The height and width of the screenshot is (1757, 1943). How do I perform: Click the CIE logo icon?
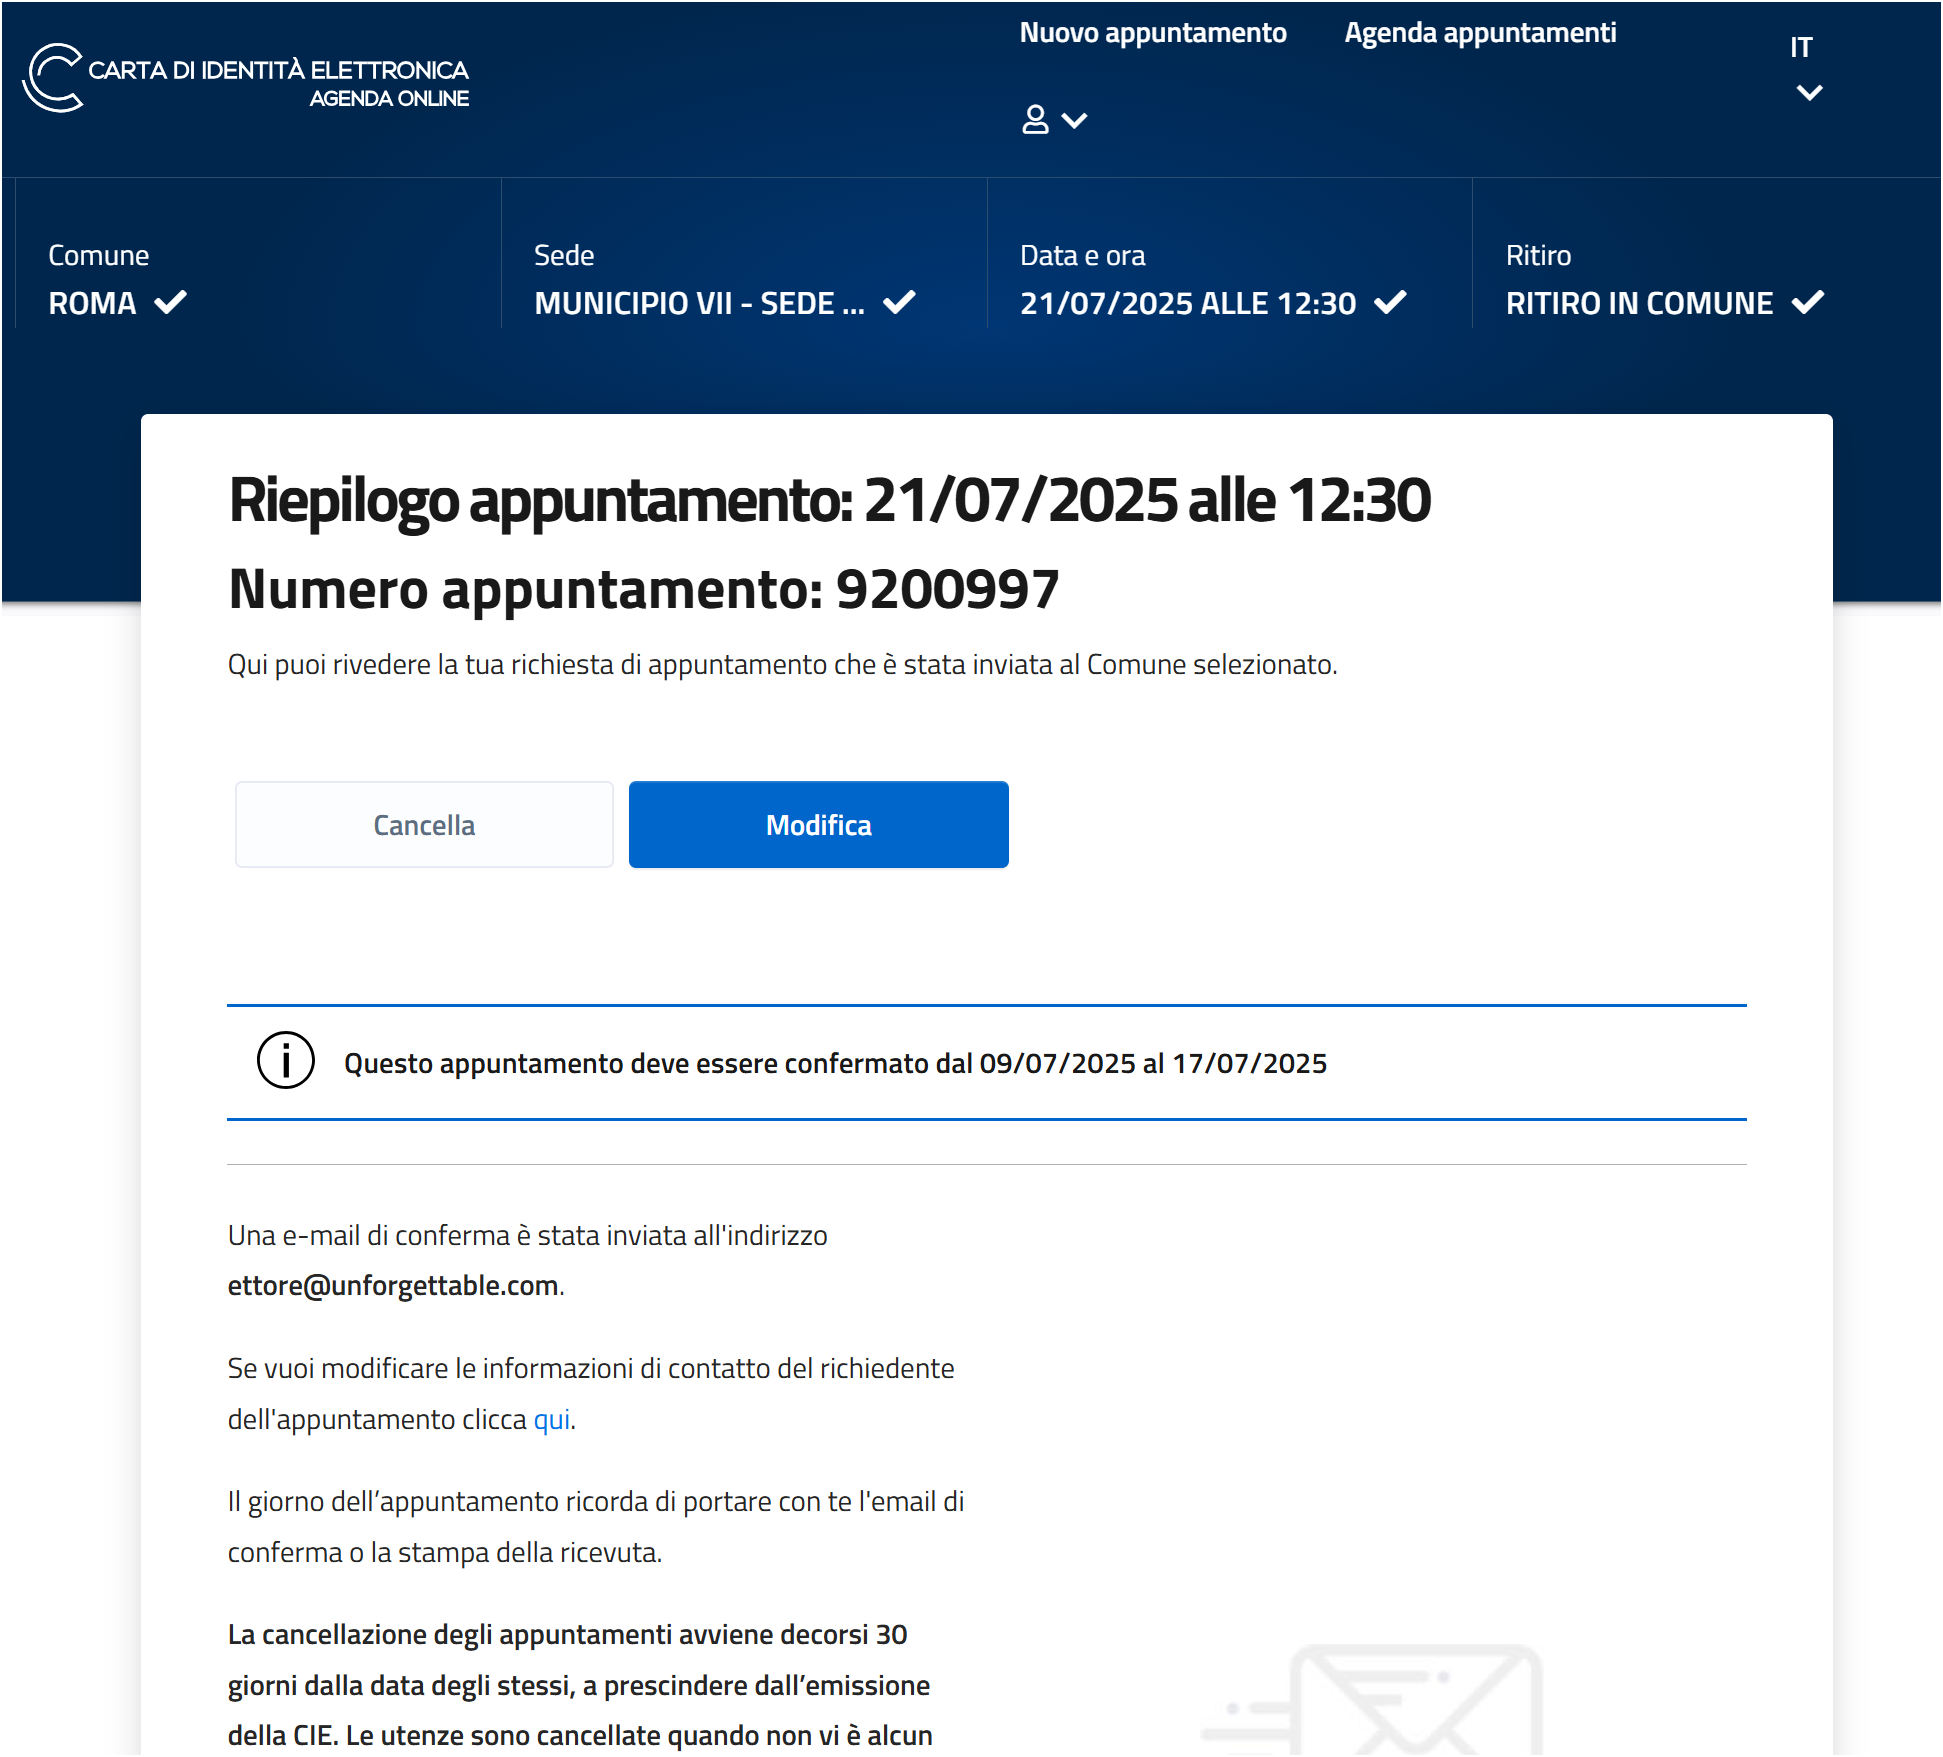pos(52,78)
